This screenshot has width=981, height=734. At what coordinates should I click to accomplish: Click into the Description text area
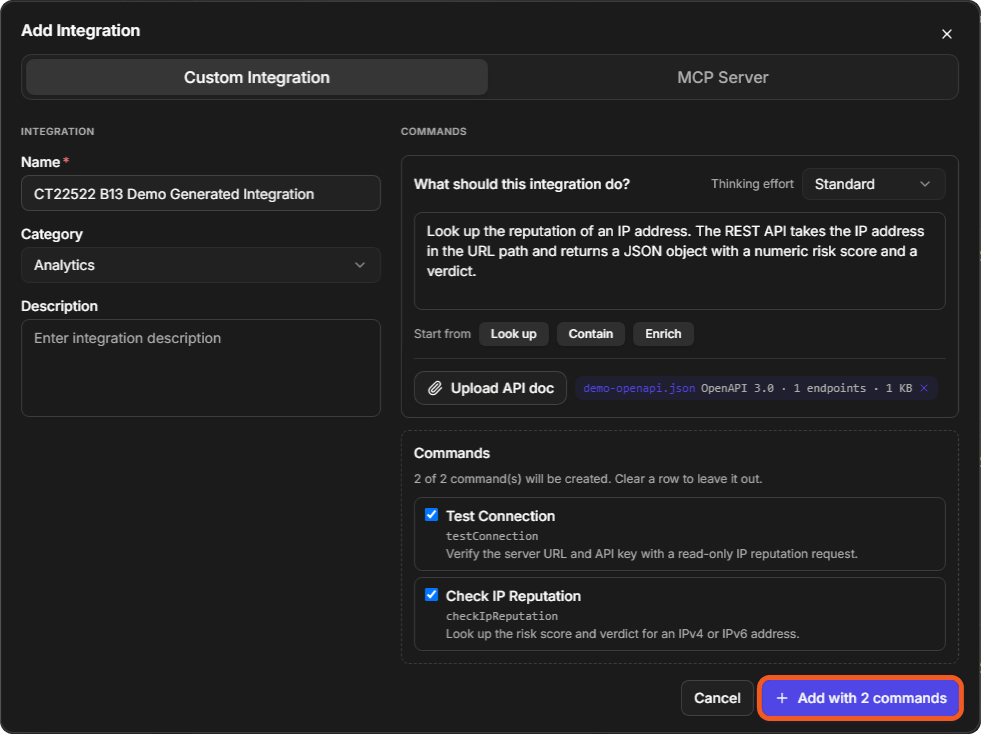click(x=200, y=368)
